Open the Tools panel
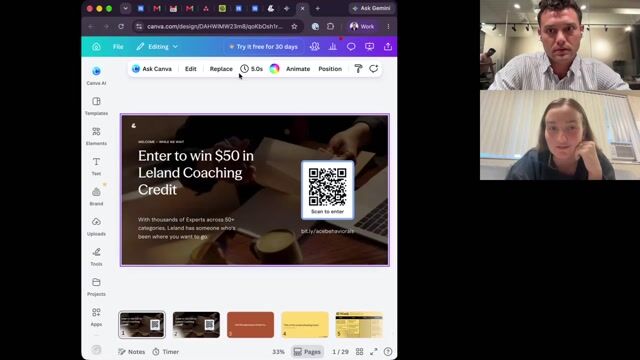Viewport: 640px width, 360px height. tap(96, 257)
